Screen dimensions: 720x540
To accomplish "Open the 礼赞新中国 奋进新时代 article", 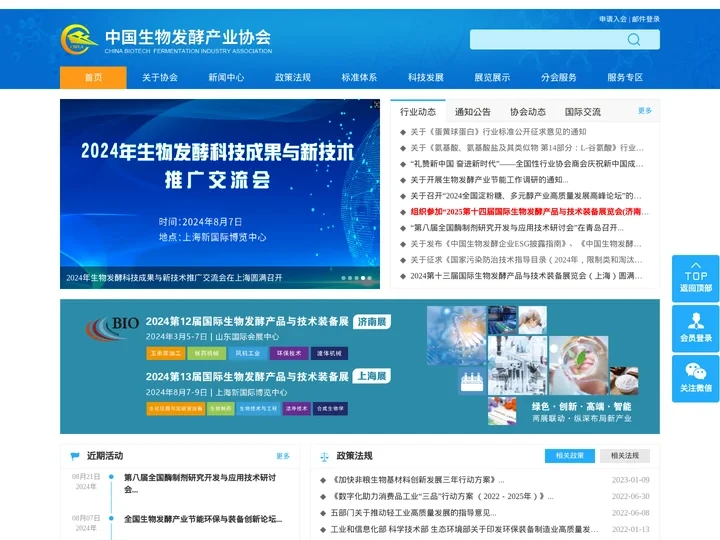I will point(527,164).
